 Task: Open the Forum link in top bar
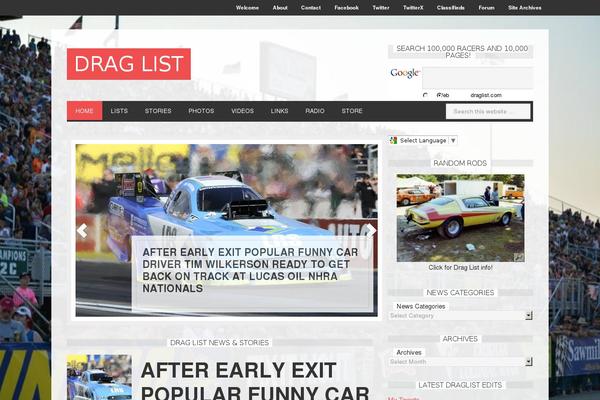(x=486, y=8)
